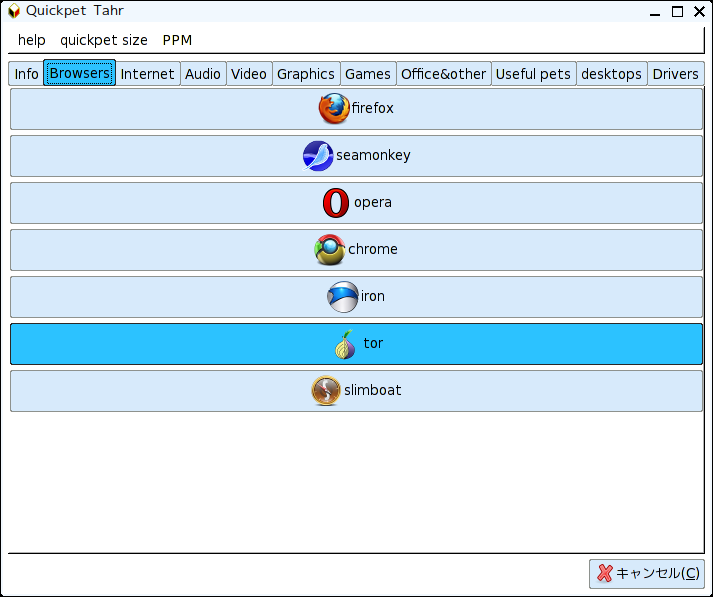This screenshot has height=597, width=713.
Task: Click the Tor onion icon
Action: point(346,344)
